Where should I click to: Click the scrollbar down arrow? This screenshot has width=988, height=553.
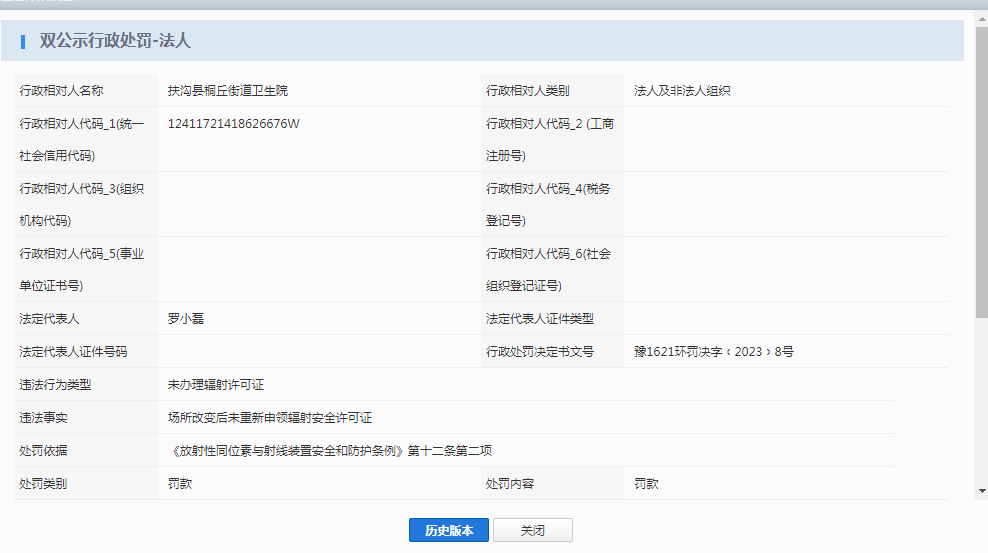click(982, 491)
